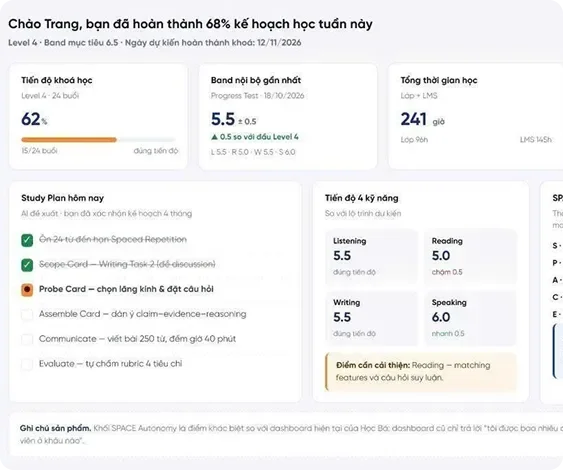The width and height of the screenshot is (563, 470).
Task: Mark the Evaluate rubric task done
Action: (27, 364)
